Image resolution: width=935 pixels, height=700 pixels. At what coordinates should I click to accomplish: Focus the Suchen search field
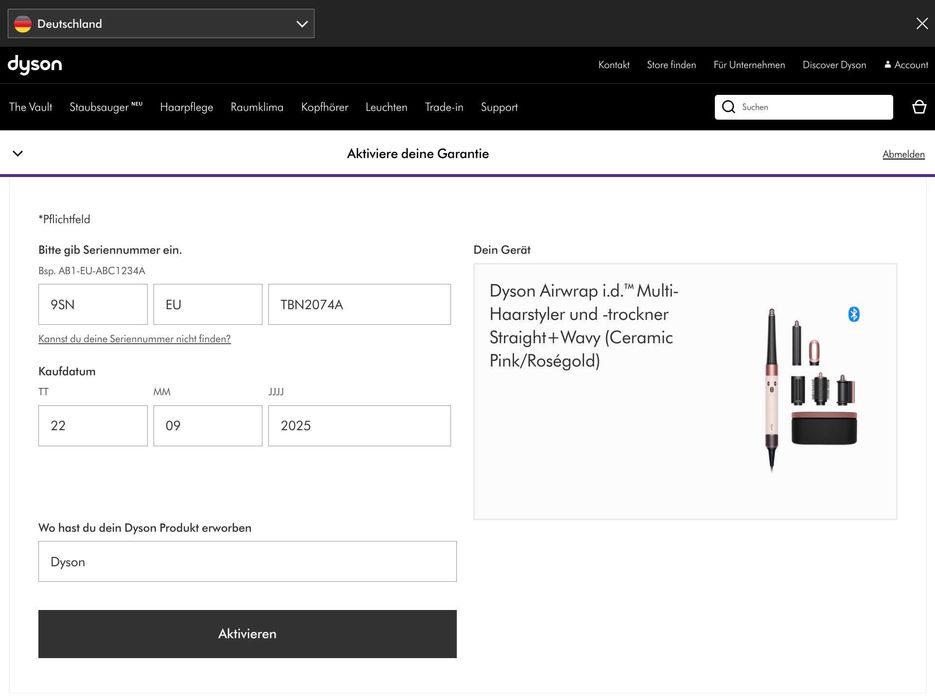pyautogui.click(x=814, y=107)
